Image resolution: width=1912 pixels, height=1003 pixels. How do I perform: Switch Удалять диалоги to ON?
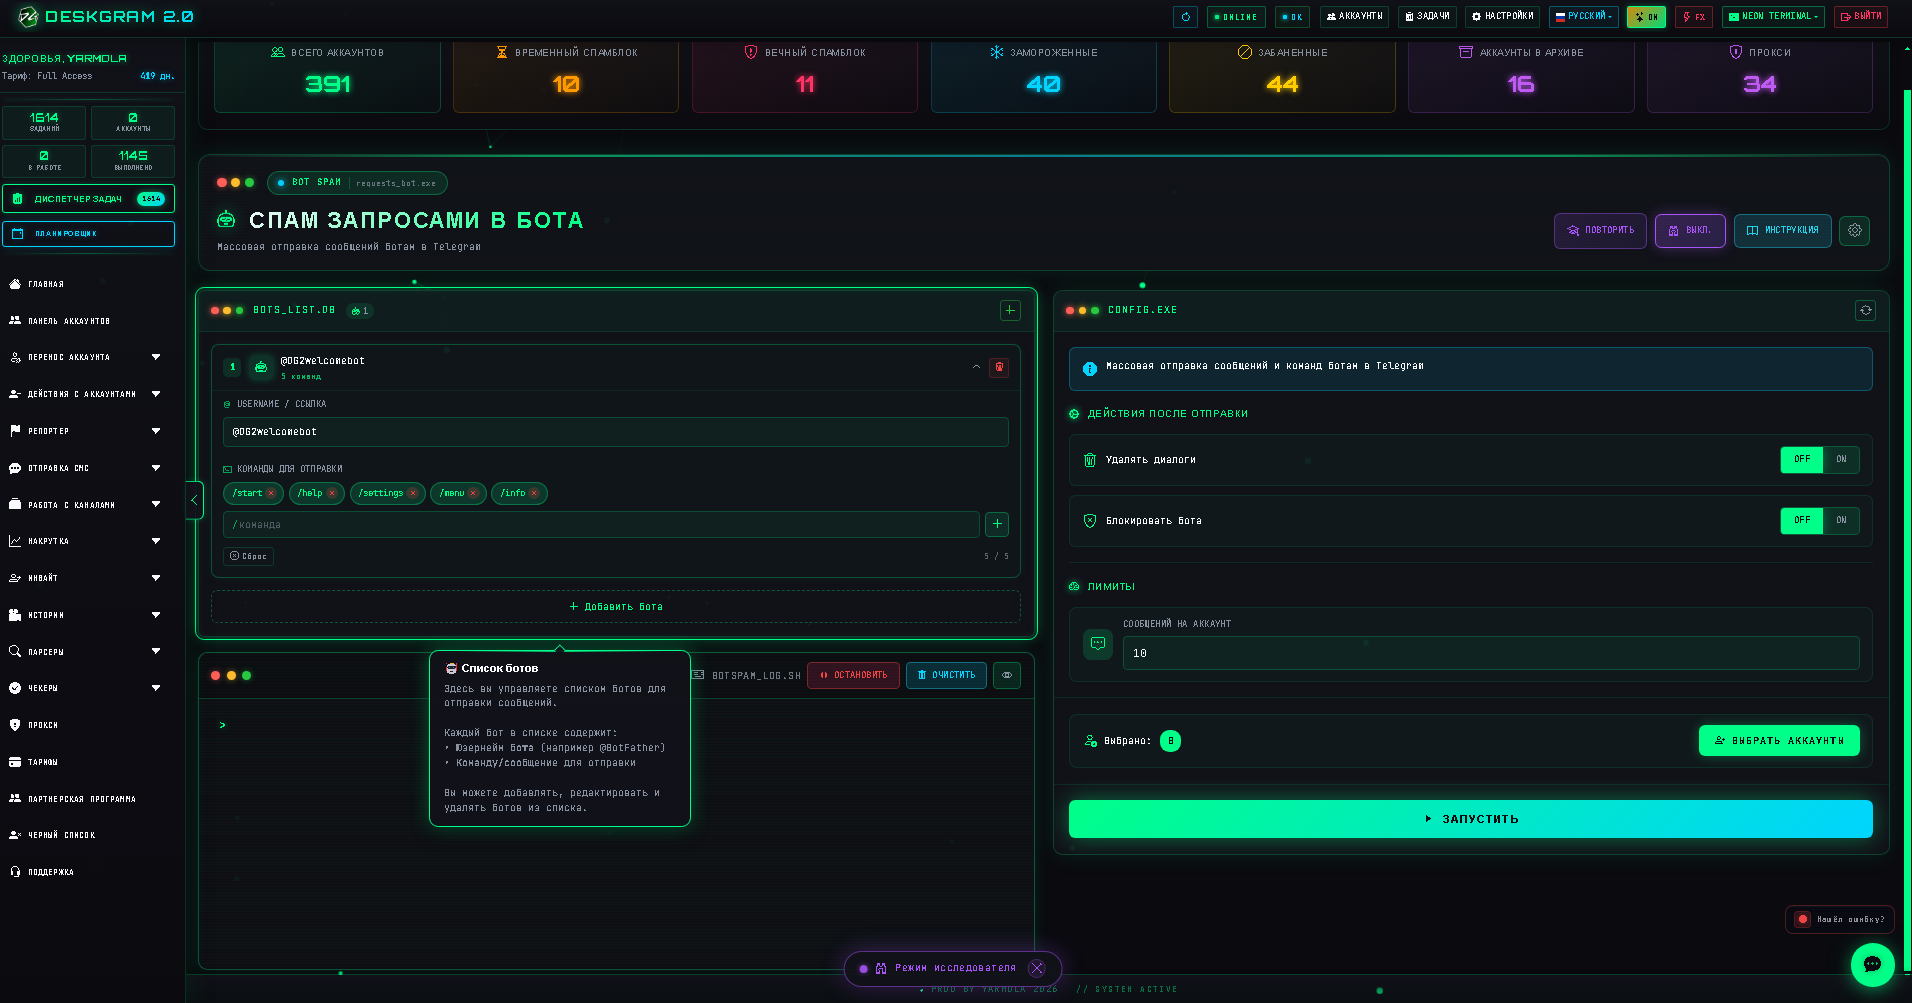pyautogui.click(x=1841, y=459)
